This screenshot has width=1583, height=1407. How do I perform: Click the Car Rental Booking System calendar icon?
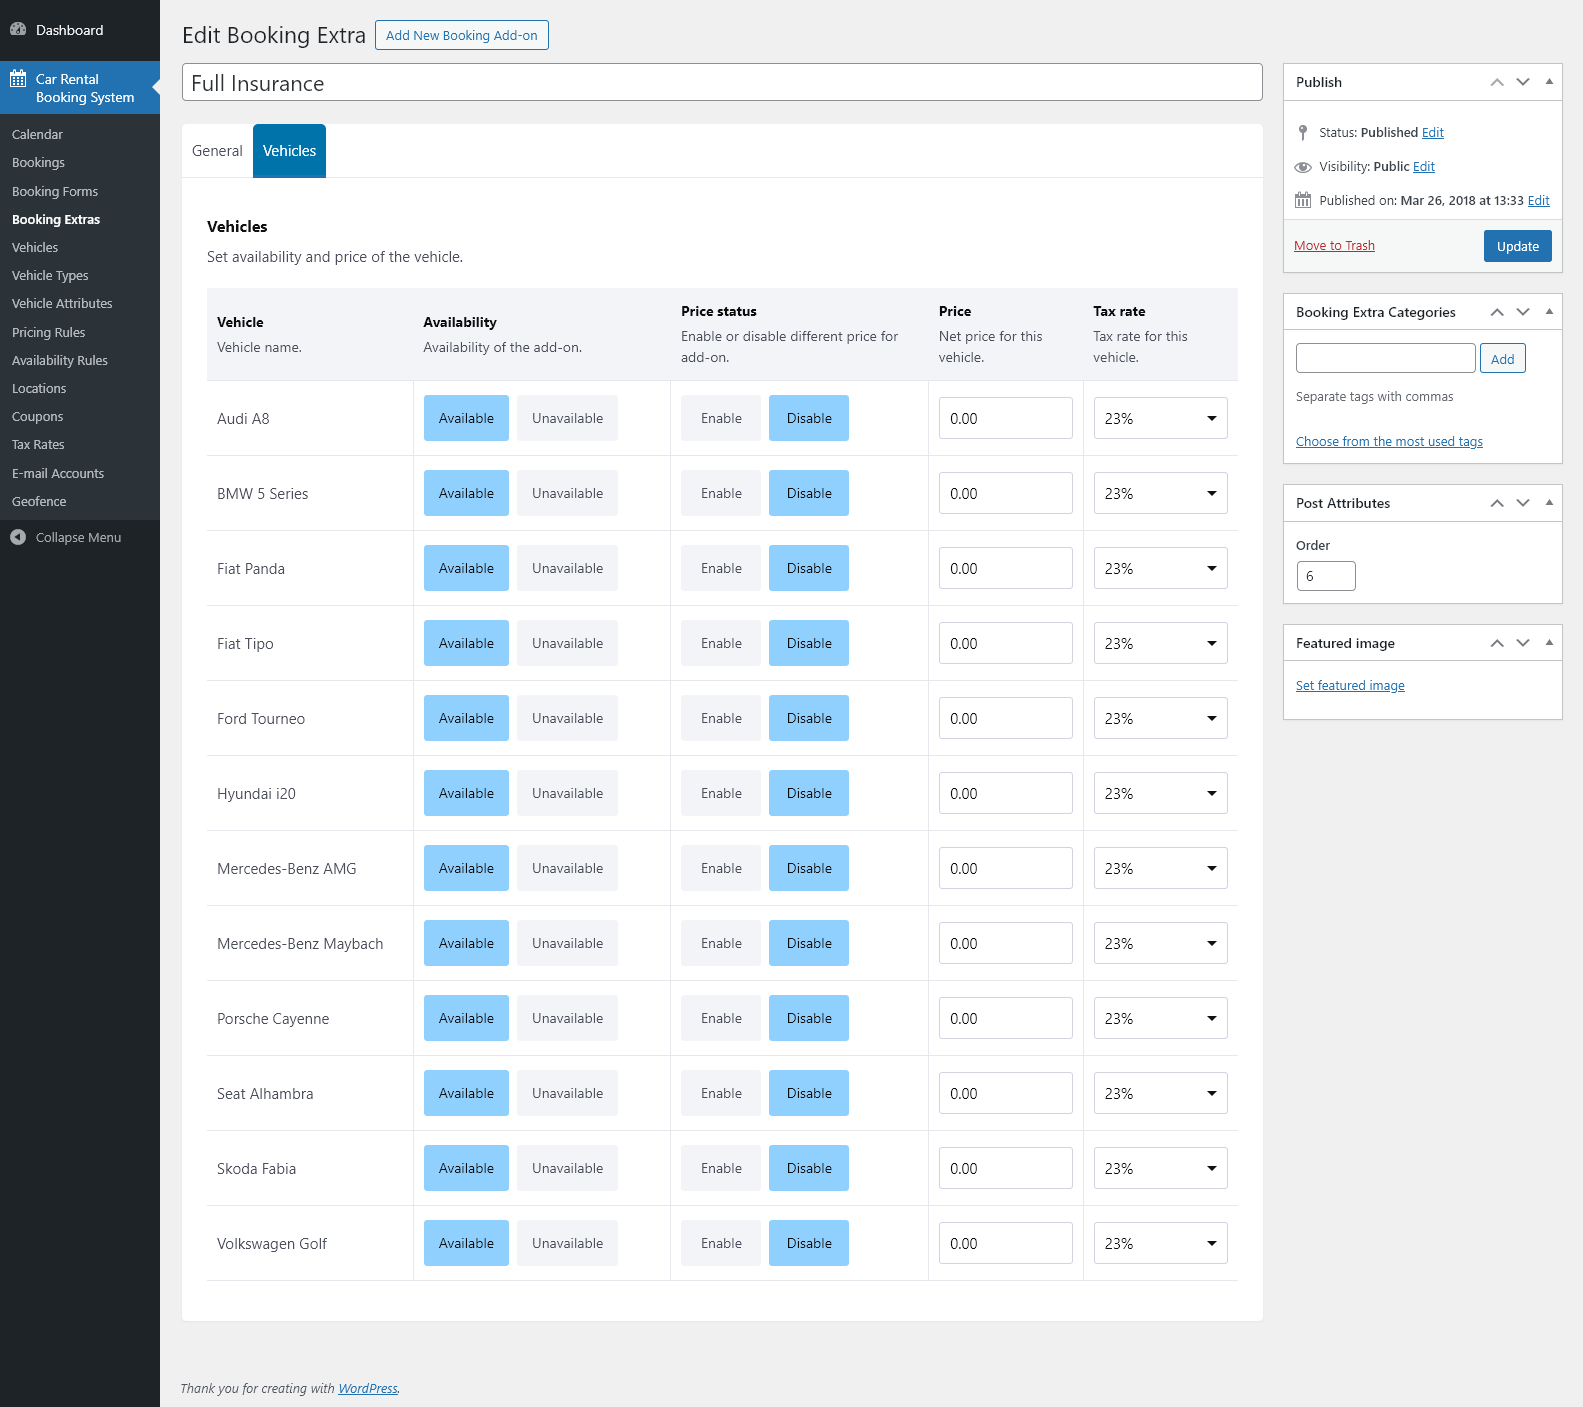pos(18,79)
